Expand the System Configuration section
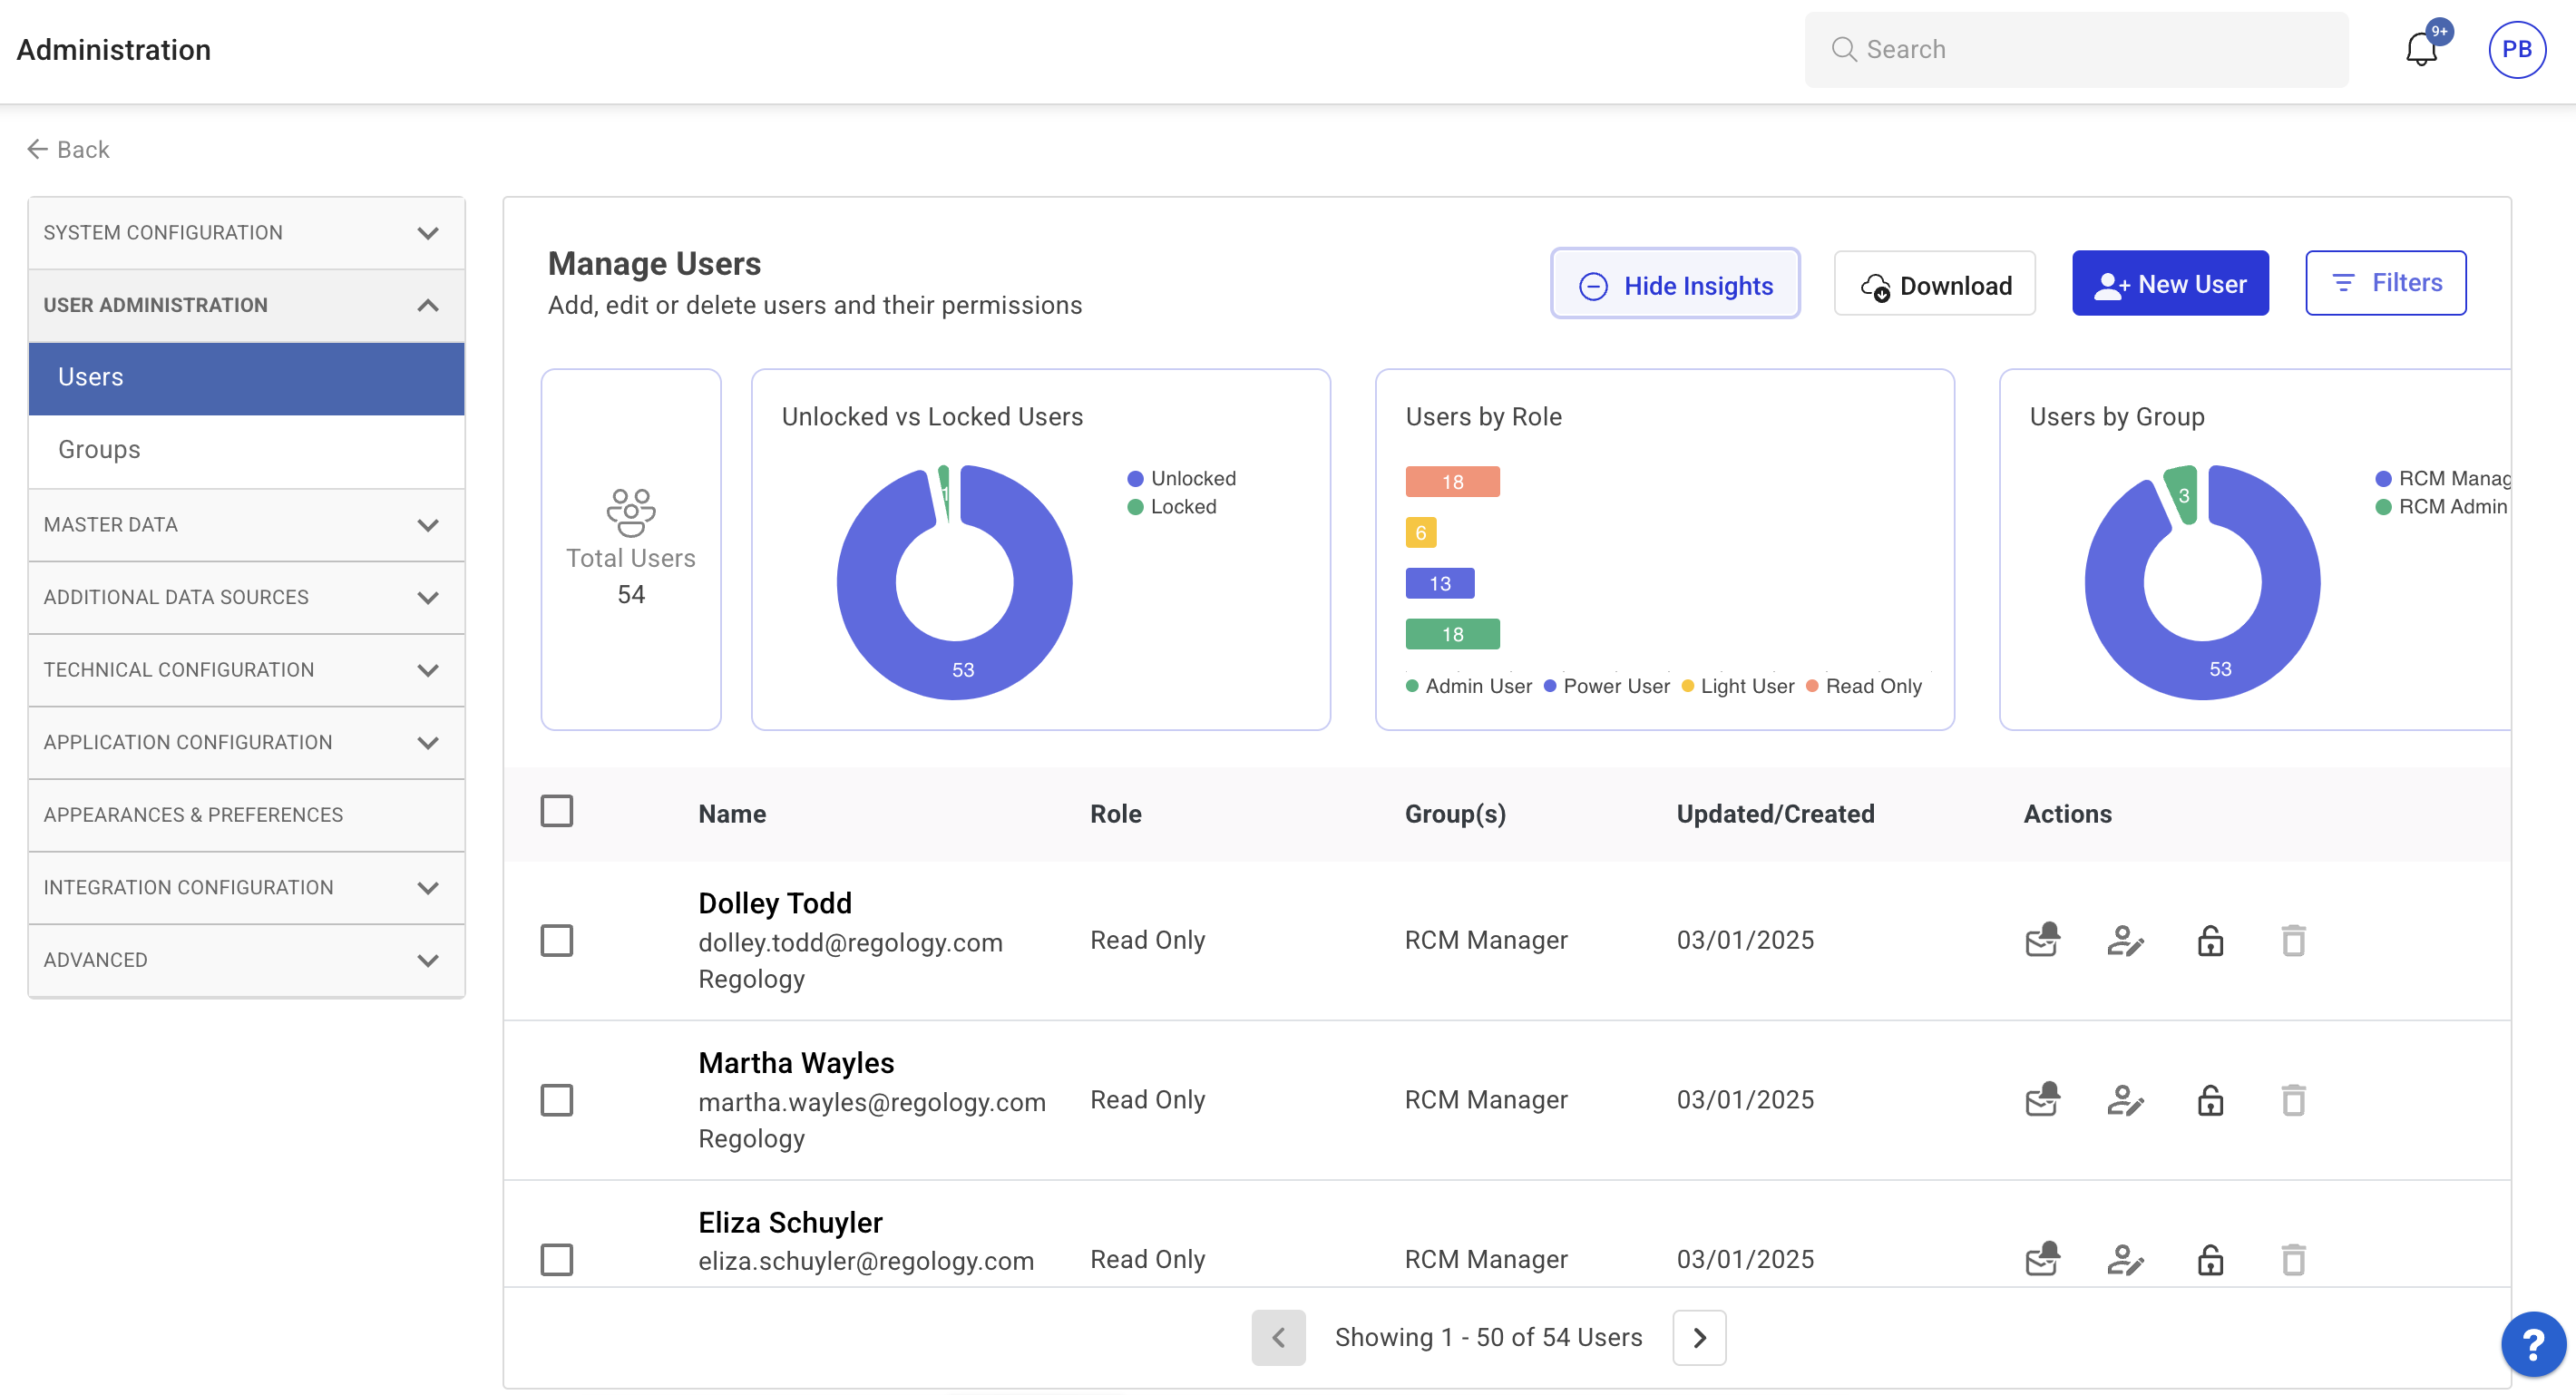2576x1395 pixels. coord(246,232)
